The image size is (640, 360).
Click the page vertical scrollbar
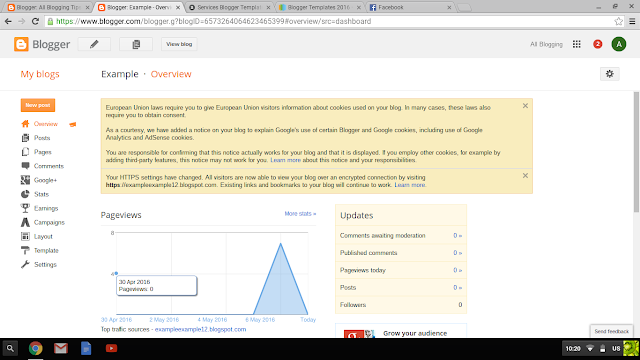click(636, 152)
